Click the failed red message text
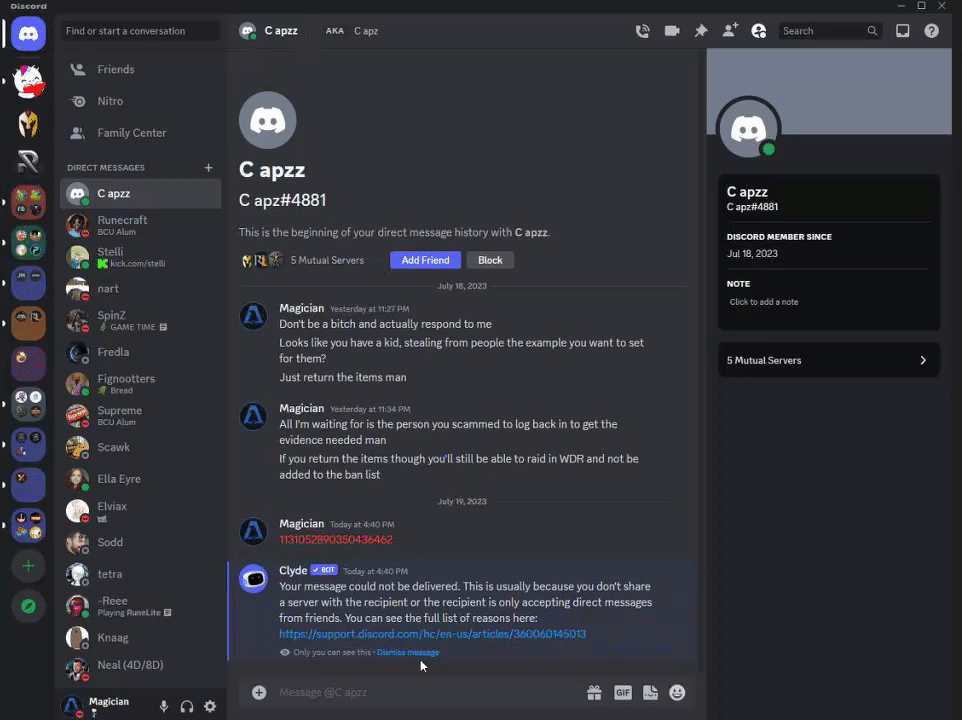 coord(336,540)
